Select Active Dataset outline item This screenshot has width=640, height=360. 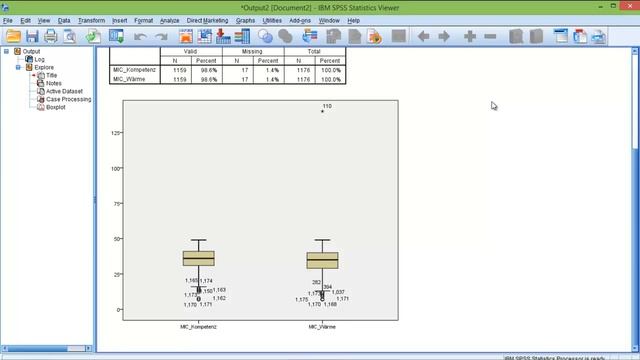tap(64, 91)
